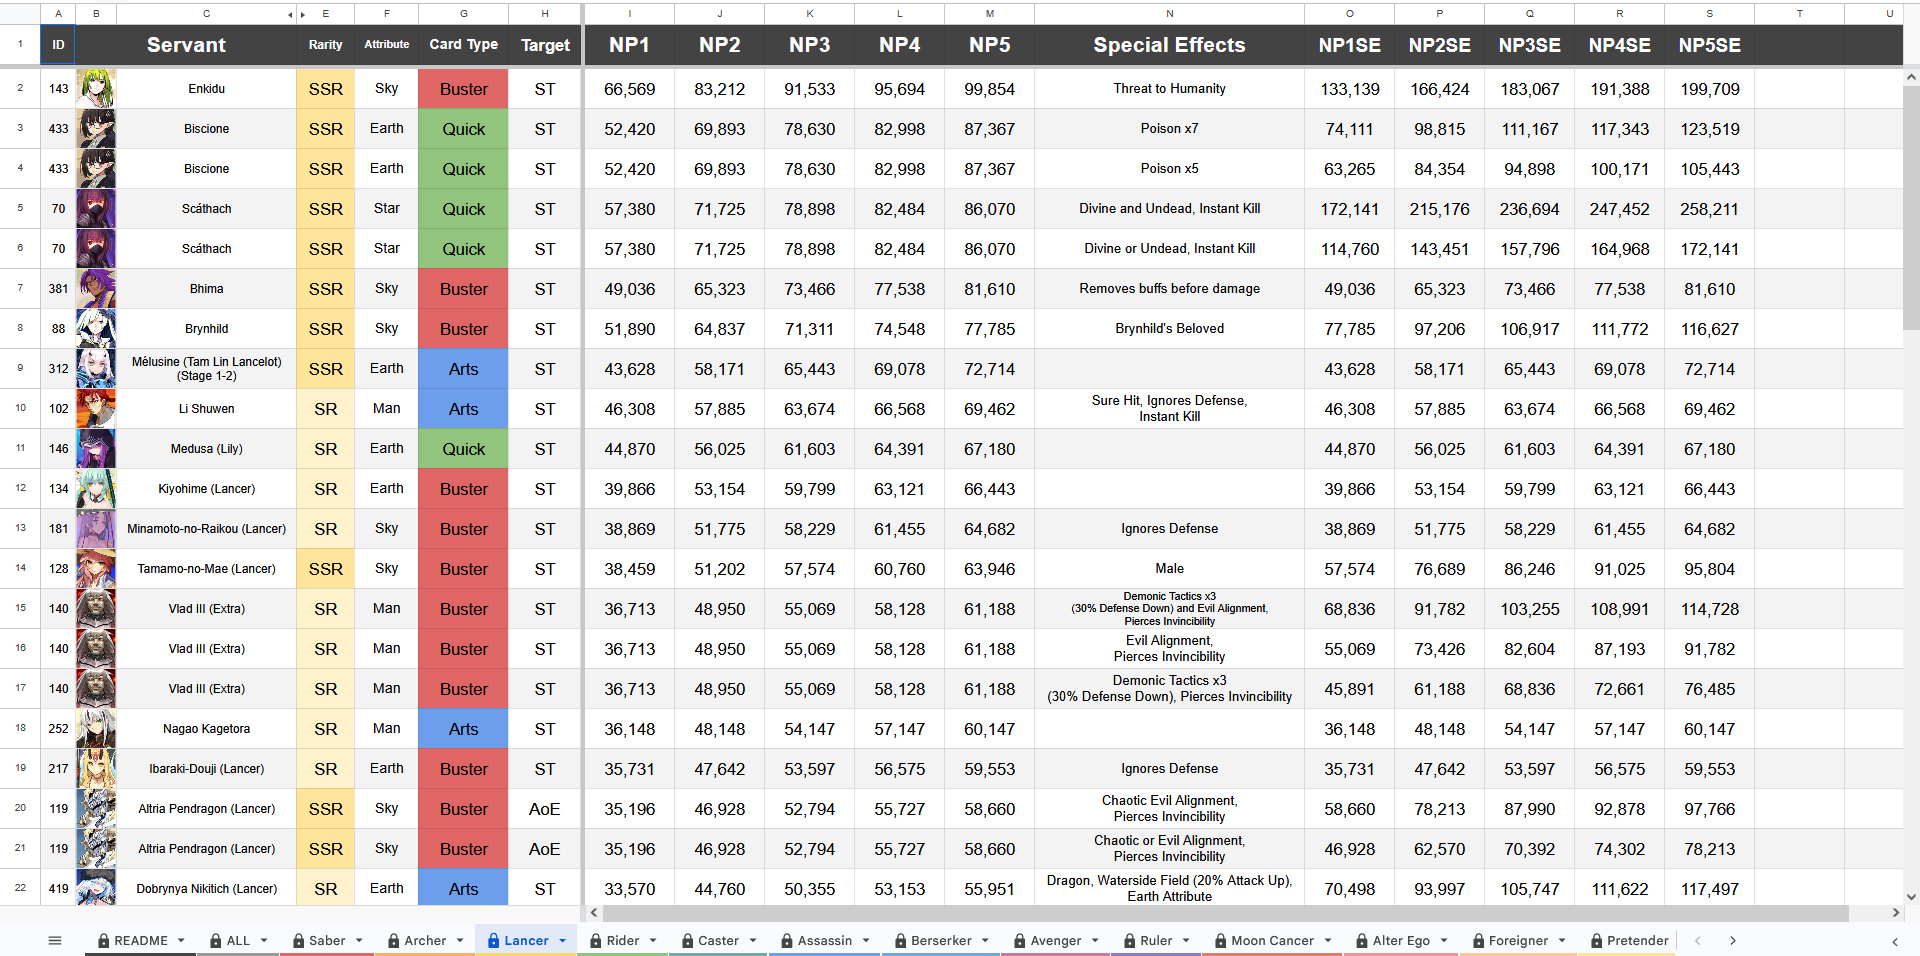Open Rider tab dropdown arrow

(x=653, y=940)
